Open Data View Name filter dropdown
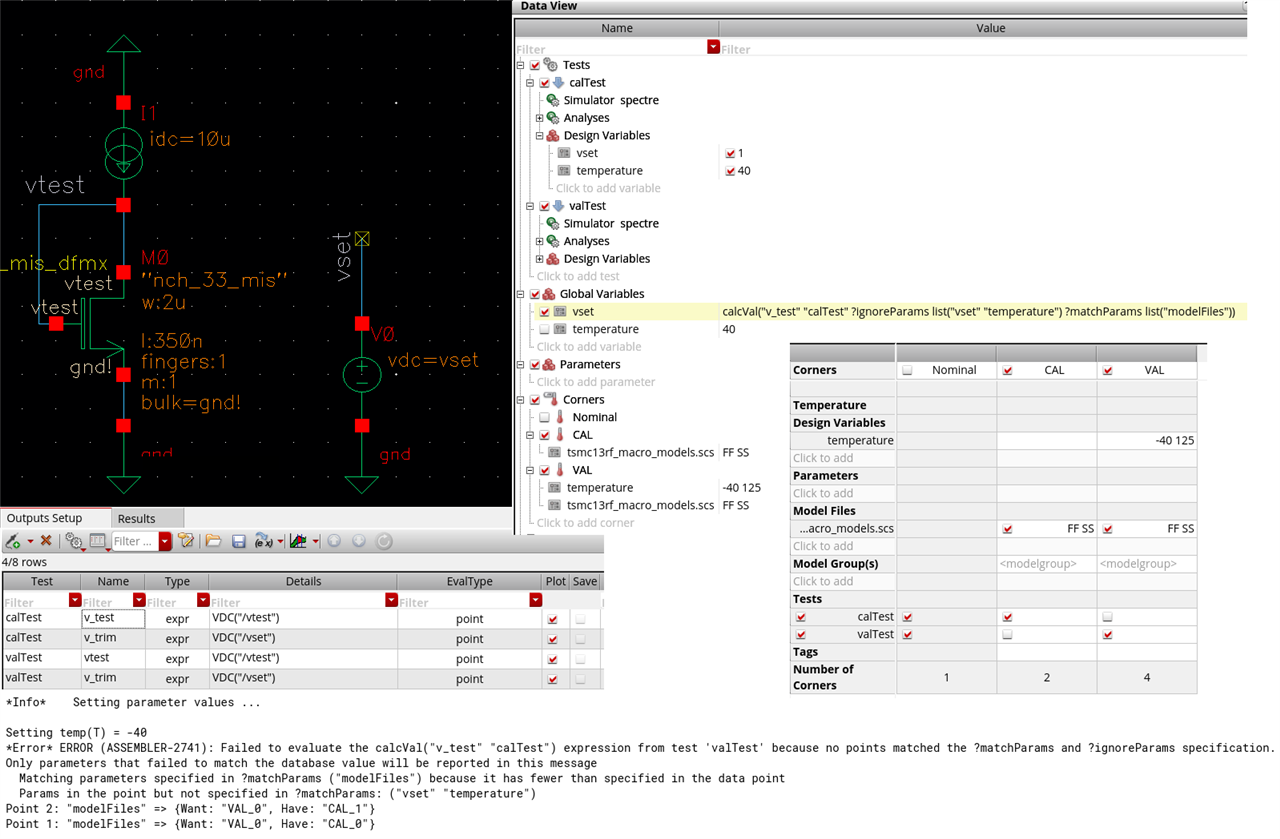 [x=713, y=47]
